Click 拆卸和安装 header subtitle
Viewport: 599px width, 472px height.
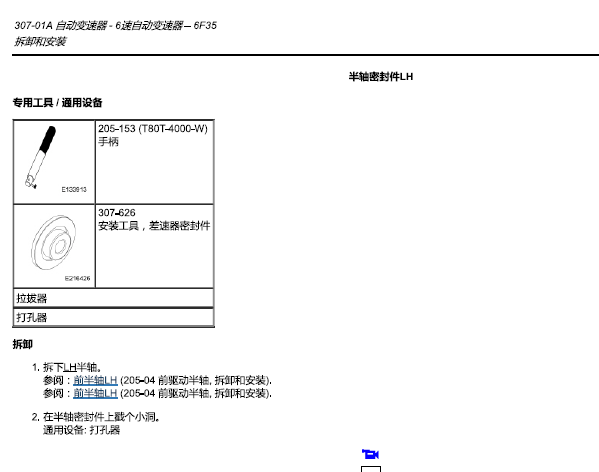point(40,41)
